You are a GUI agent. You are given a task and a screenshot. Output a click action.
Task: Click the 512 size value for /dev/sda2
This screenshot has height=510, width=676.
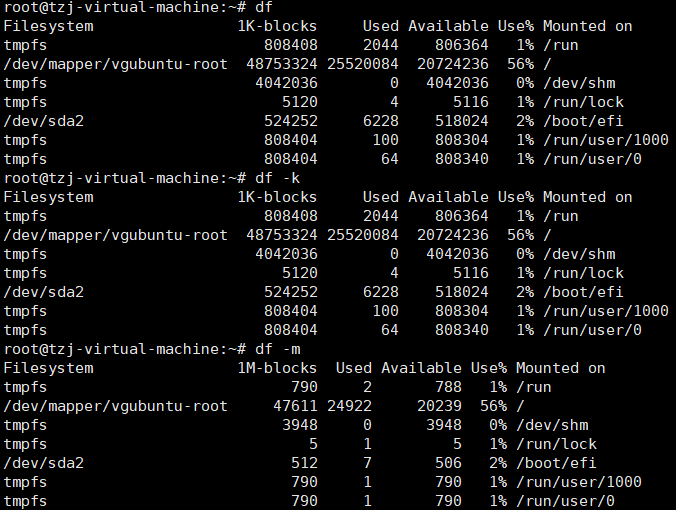point(303,463)
